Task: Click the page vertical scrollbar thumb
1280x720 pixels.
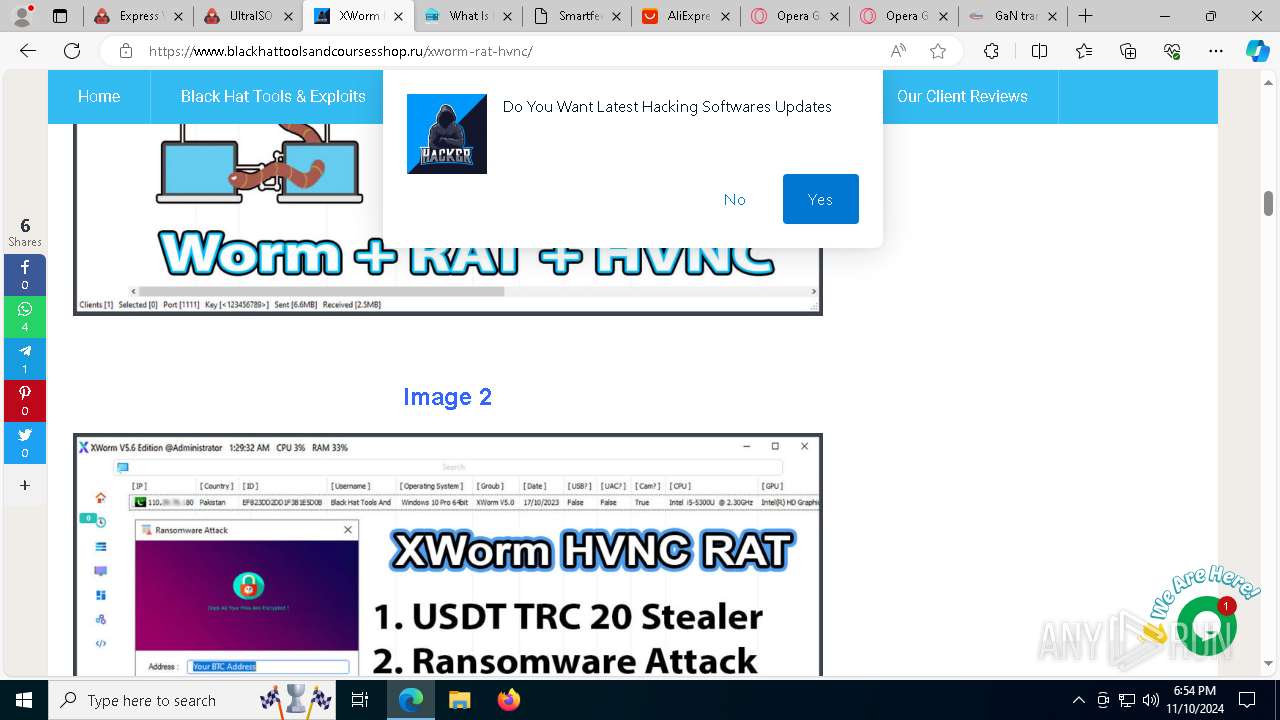Action: 1268,202
